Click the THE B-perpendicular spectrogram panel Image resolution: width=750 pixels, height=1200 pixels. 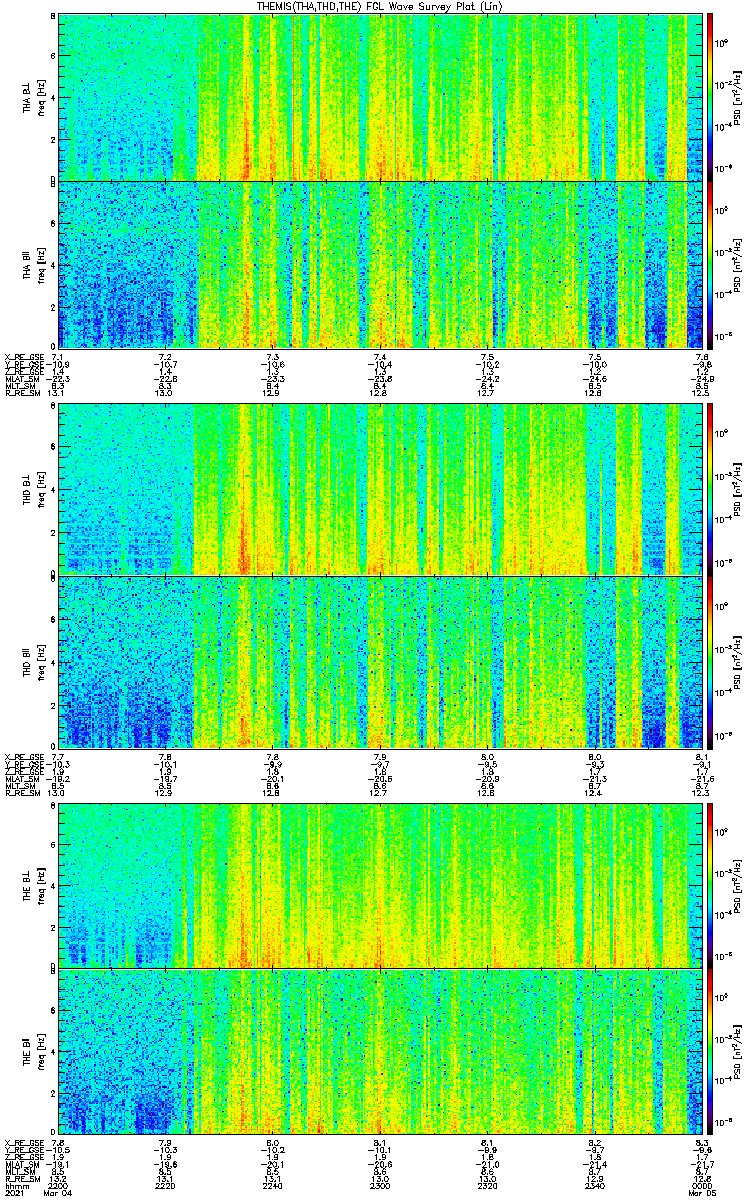[379, 885]
